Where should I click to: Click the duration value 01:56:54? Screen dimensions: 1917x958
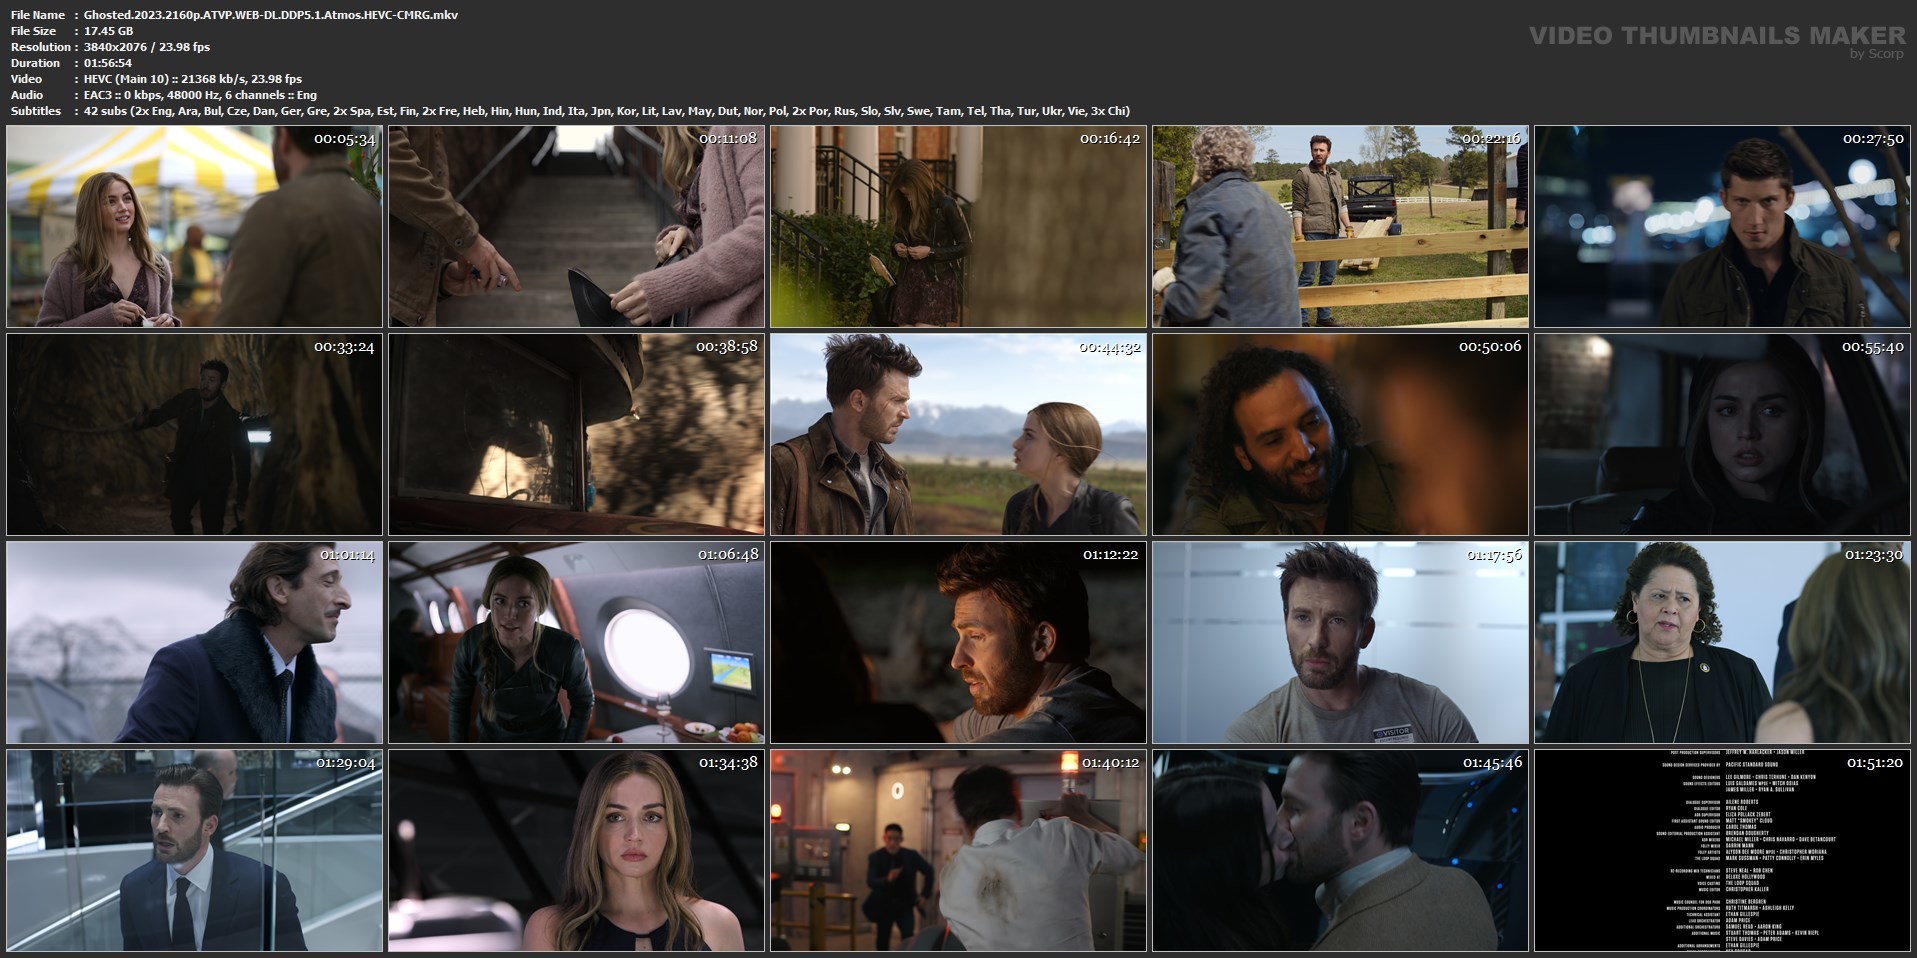click(x=108, y=63)
